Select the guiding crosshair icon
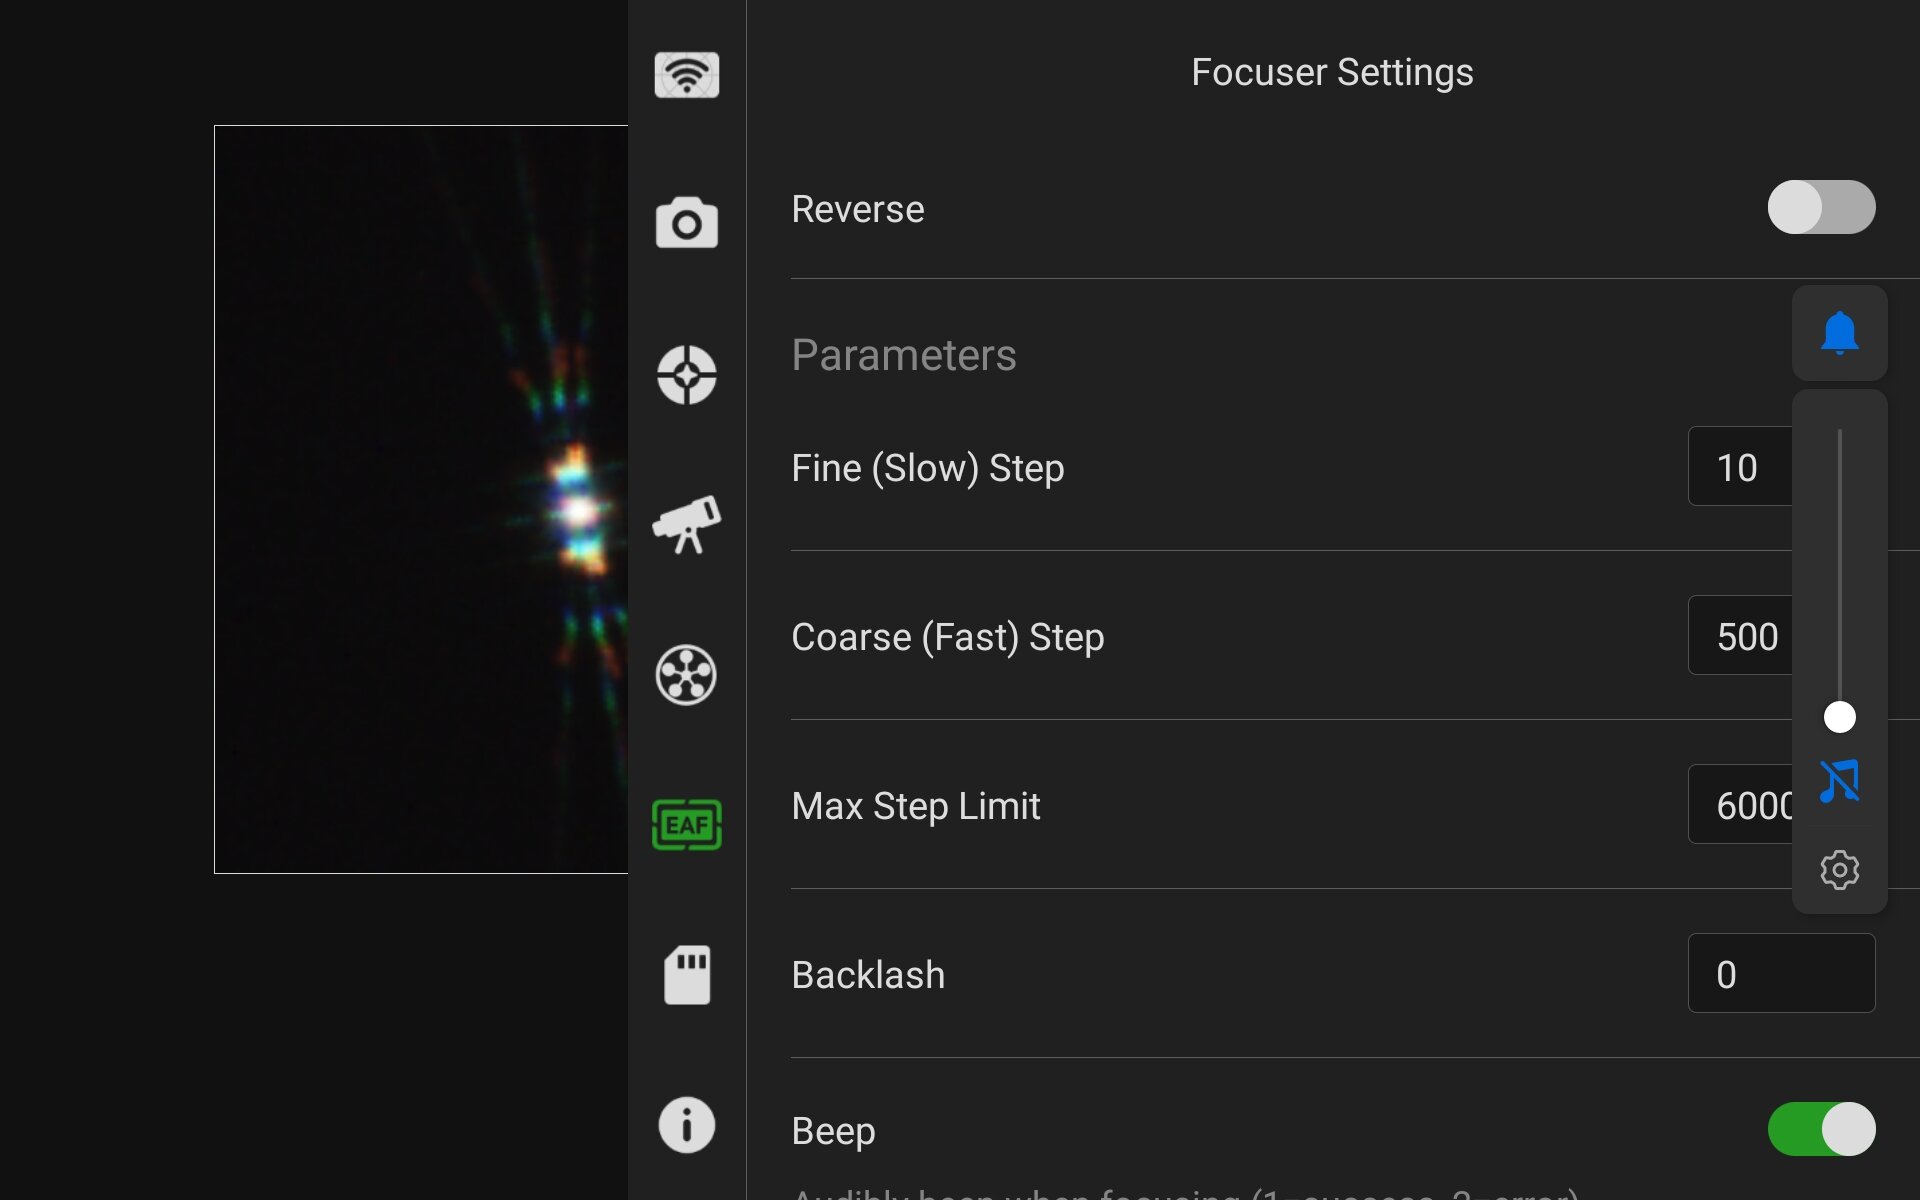The width and height of the screenshot is (1920, 1200). [686, 375]
